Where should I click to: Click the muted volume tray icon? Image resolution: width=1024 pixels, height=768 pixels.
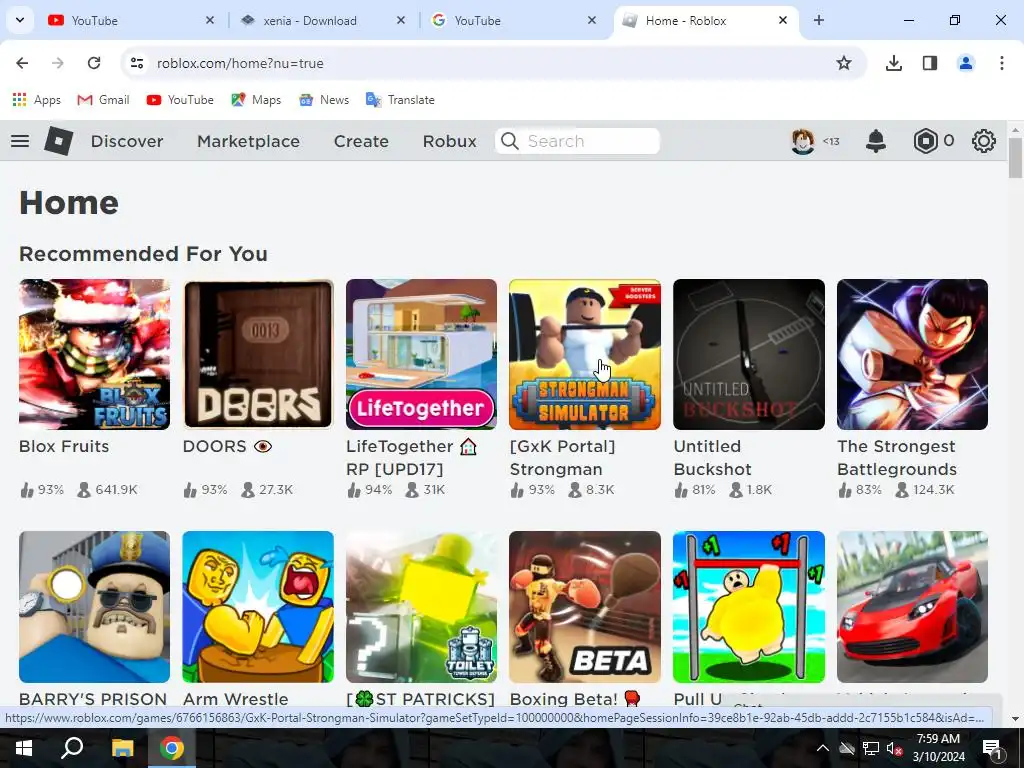[x=894, y=748]
